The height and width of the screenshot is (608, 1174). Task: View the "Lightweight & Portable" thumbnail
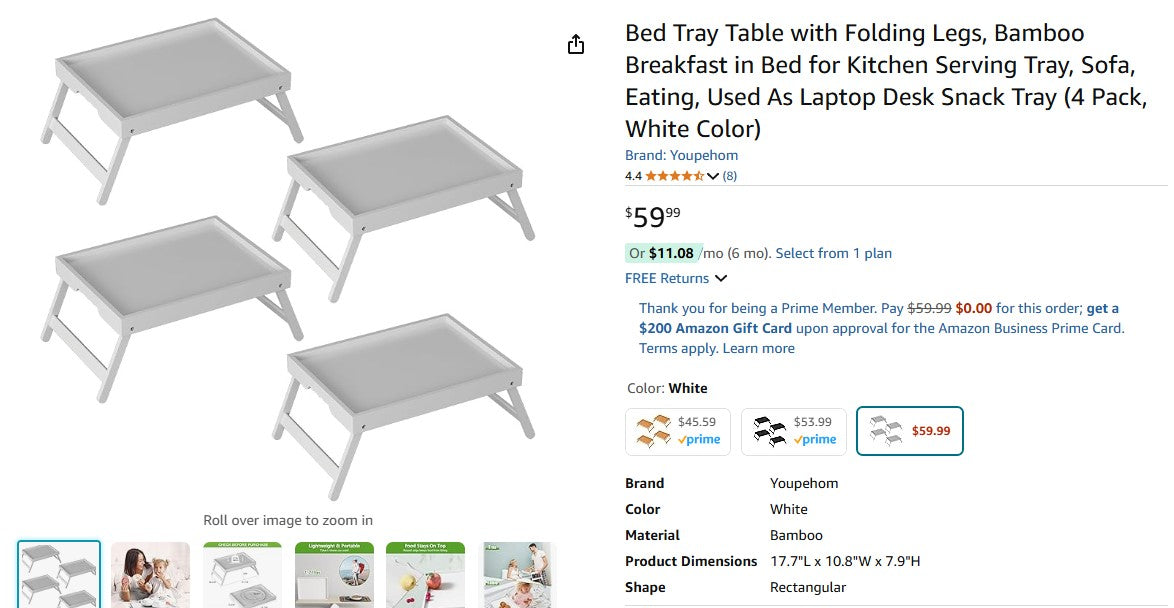[x=334, y=575]
